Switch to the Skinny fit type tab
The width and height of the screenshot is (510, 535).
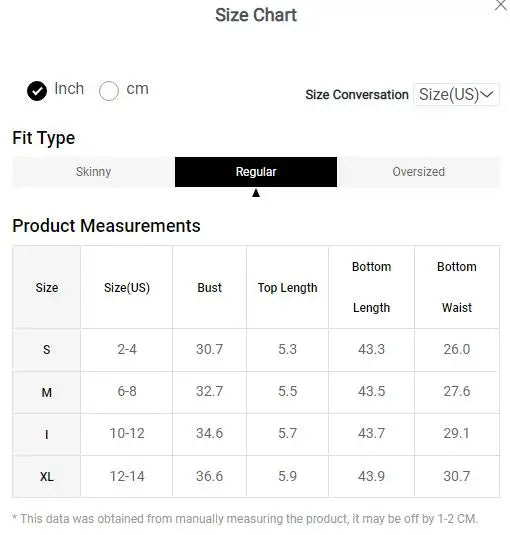93,172
